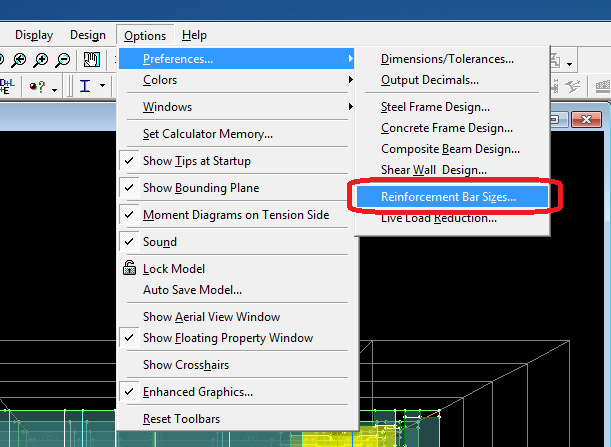Toggle the Sound option
Image resolution: width=611 pixels, height=447 pixels.
[237, 242]
